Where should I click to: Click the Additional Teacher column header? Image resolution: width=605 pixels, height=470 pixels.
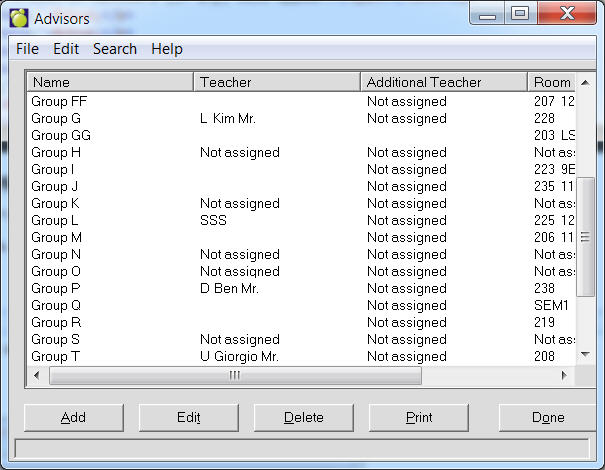pyautogui.click(x=443, y=82)
